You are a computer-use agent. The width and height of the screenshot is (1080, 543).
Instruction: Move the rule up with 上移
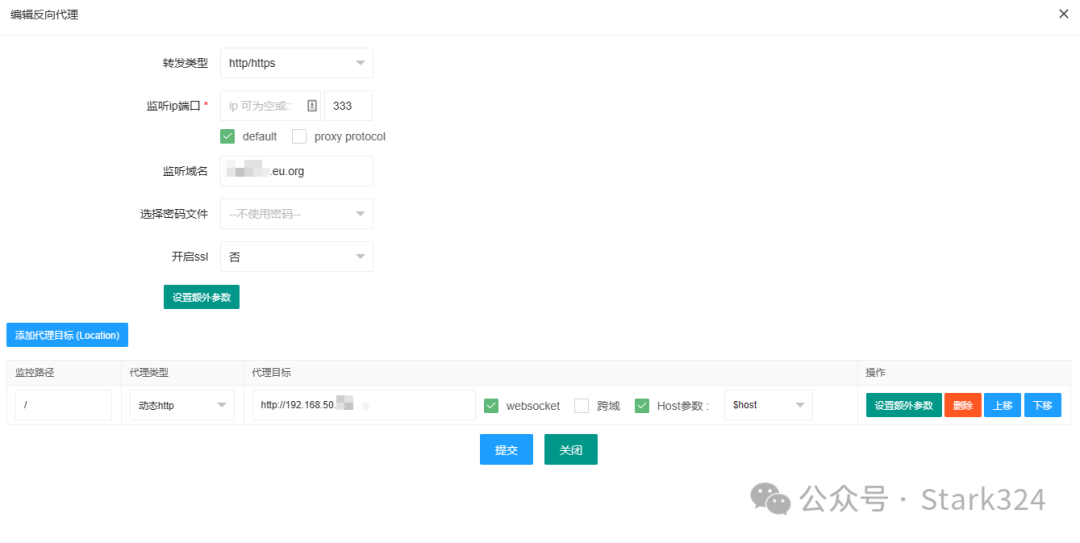pos(1002,406)
